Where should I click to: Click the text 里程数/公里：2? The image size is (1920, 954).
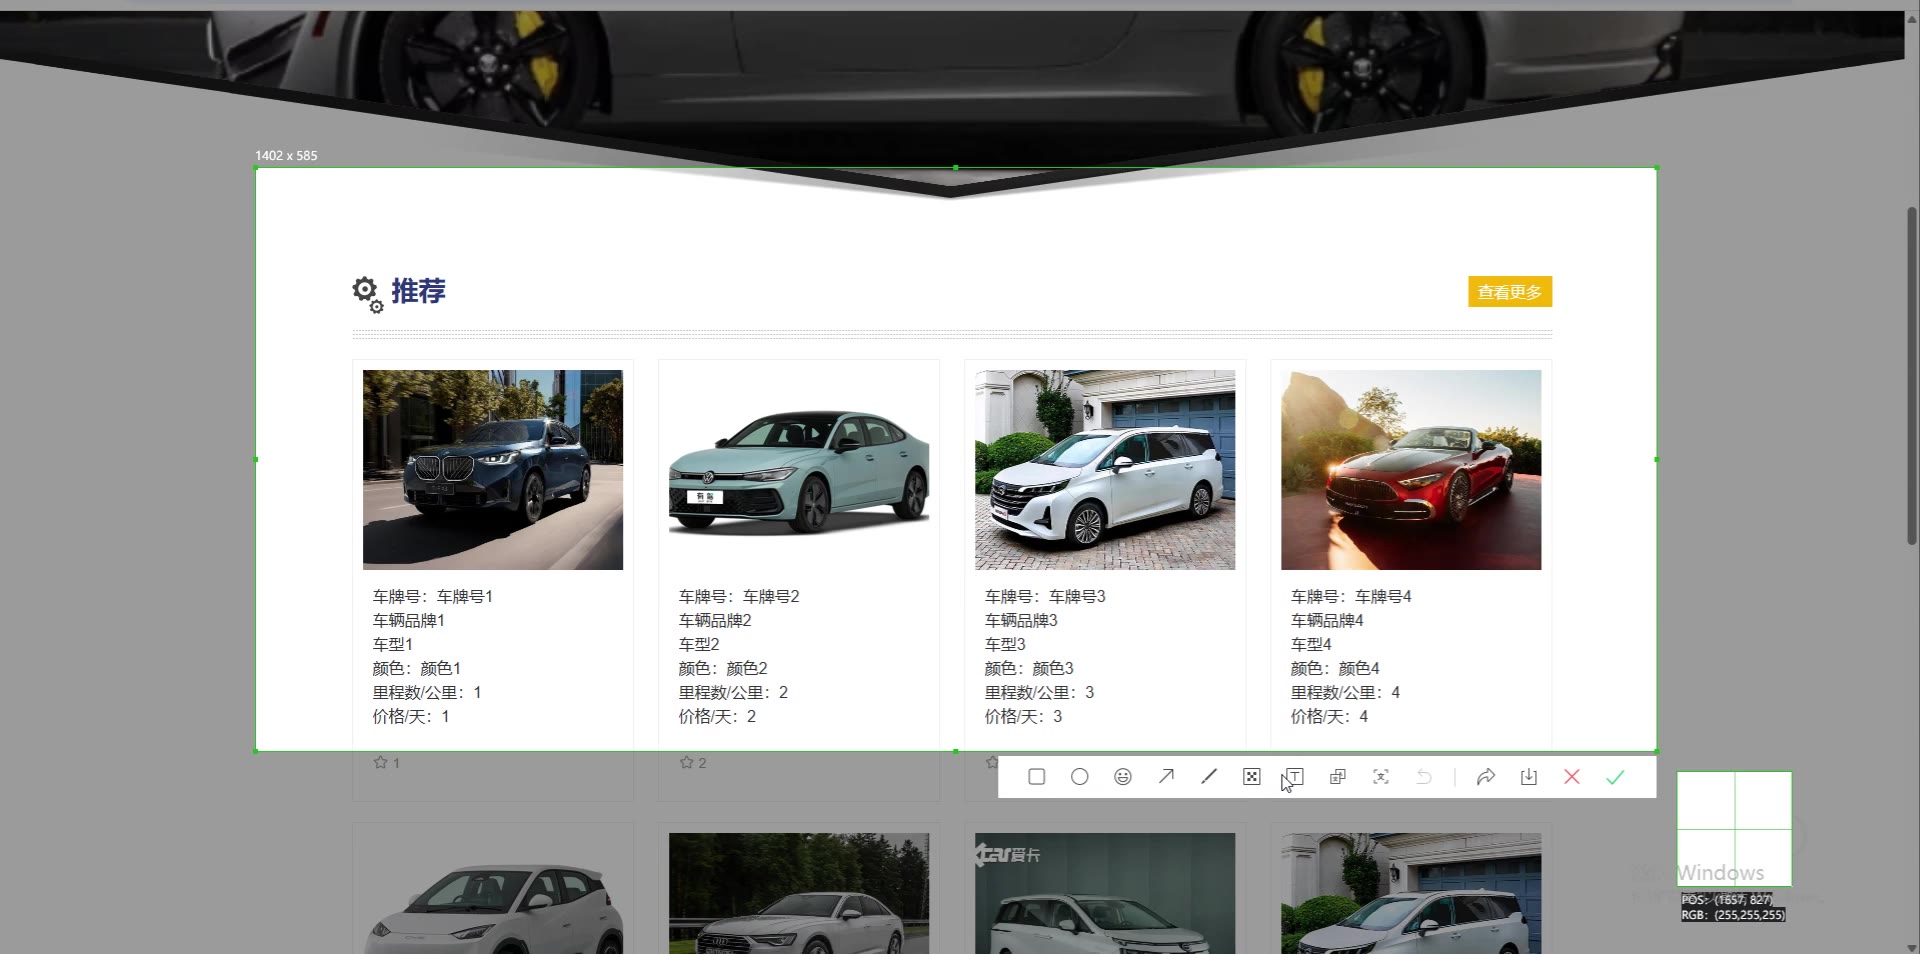733,692
